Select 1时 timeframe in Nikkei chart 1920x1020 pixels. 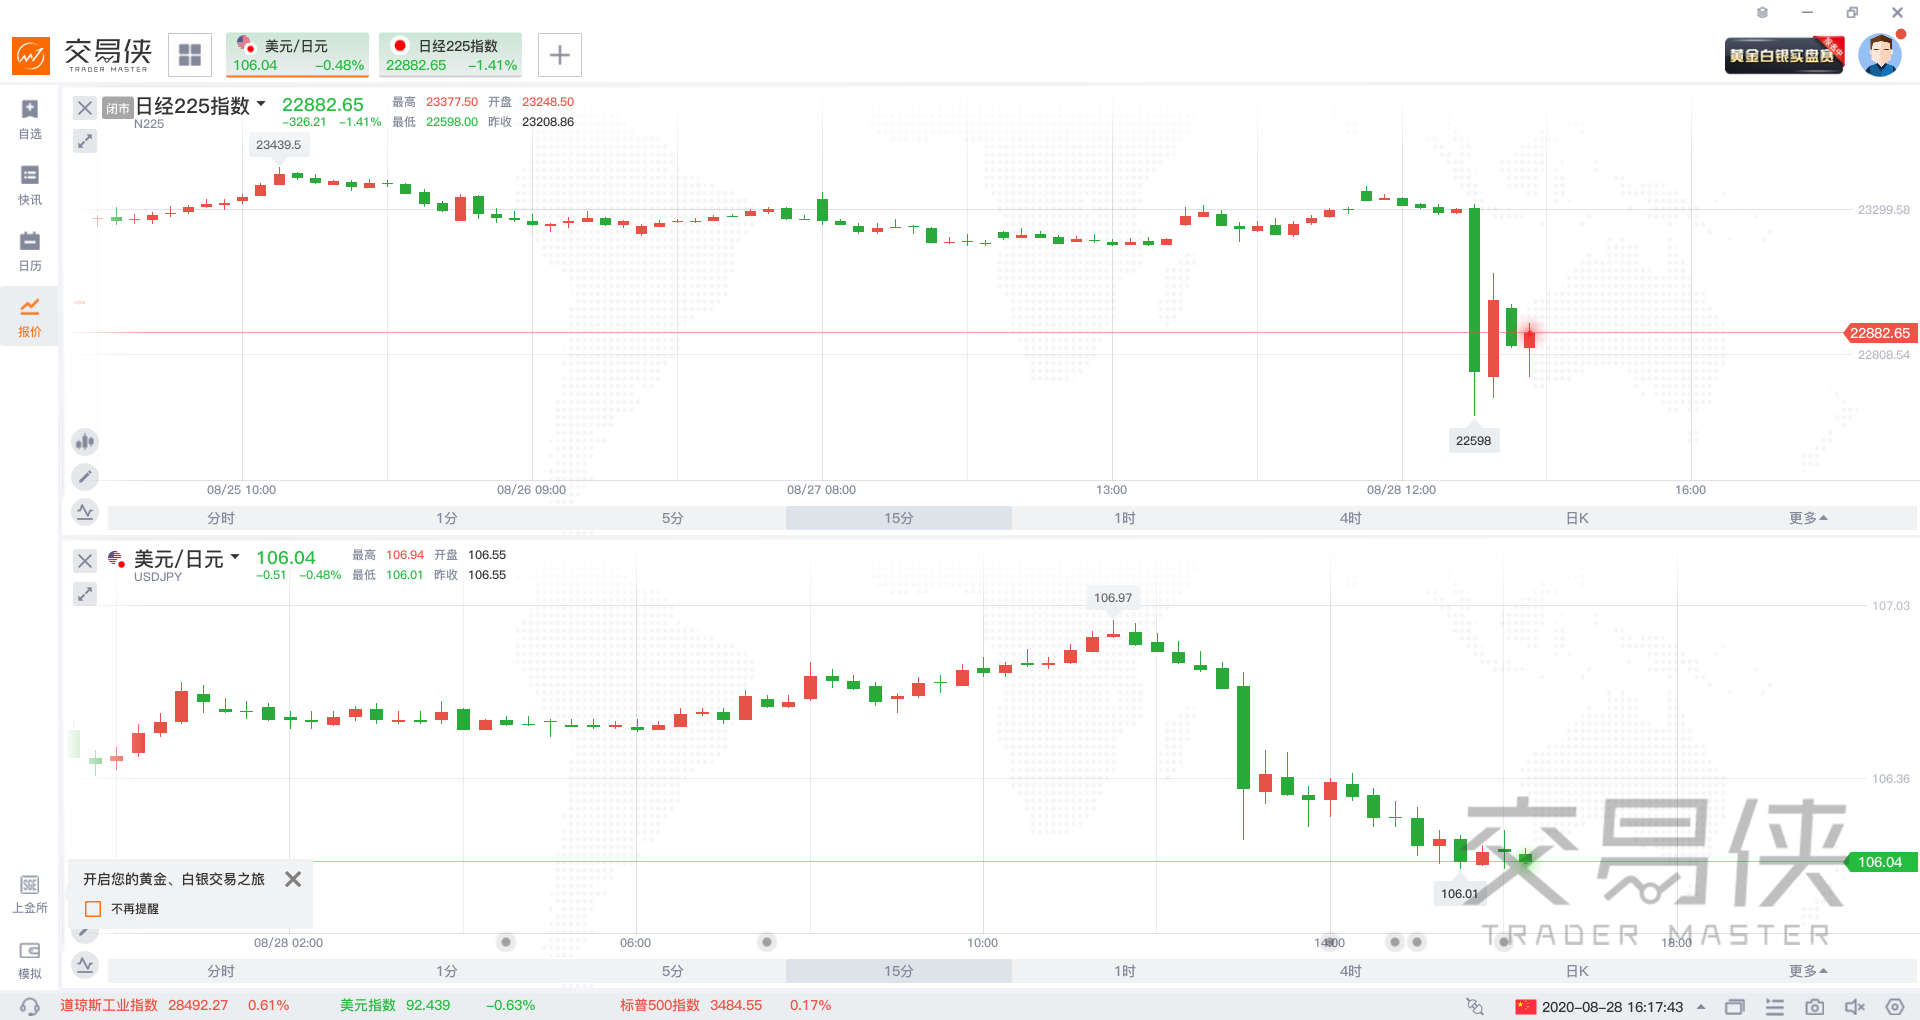click(x=1125, y=518)
